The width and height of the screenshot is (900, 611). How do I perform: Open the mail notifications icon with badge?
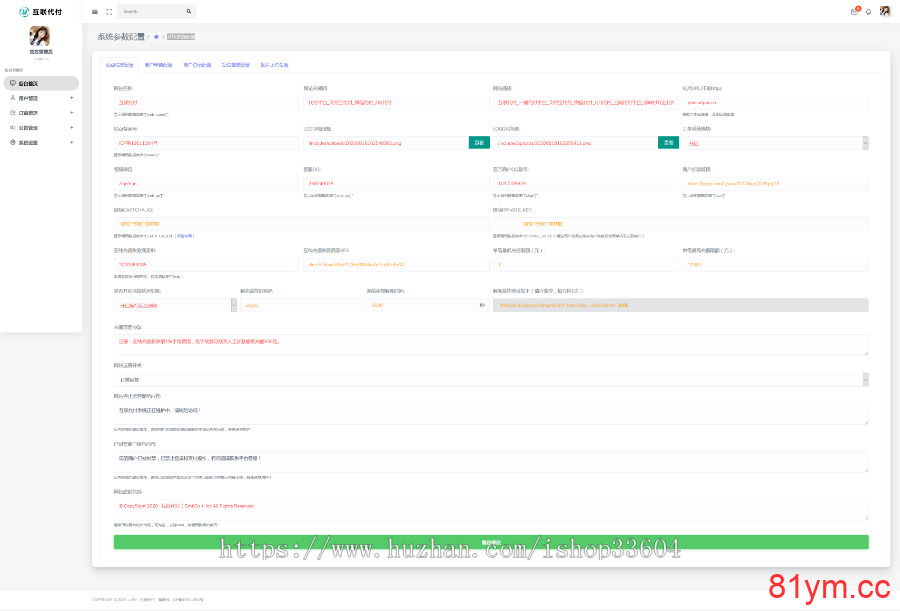pyautogui.click(x=854, y=11)
